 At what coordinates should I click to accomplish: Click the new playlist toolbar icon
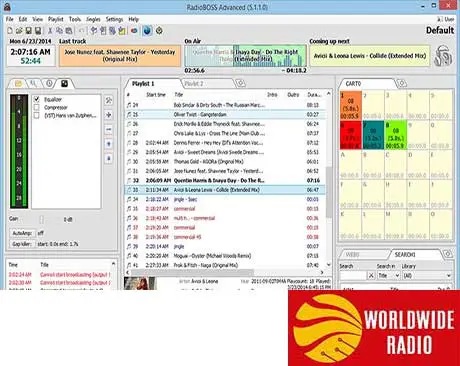click(10, 31)
